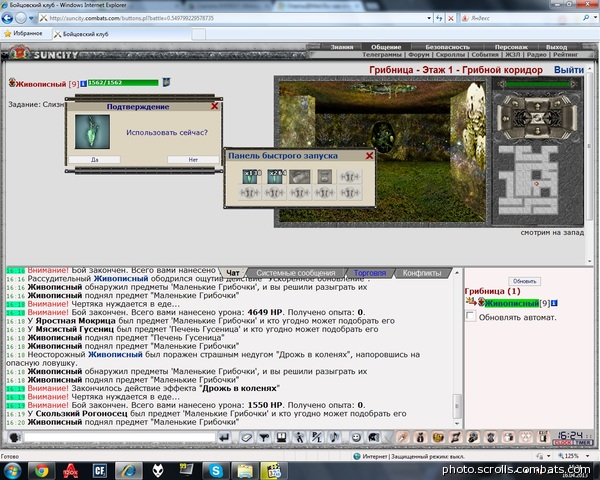Open the smiley emoticons picker
Screen dimensions: 600x480
(x=356, y=437)
